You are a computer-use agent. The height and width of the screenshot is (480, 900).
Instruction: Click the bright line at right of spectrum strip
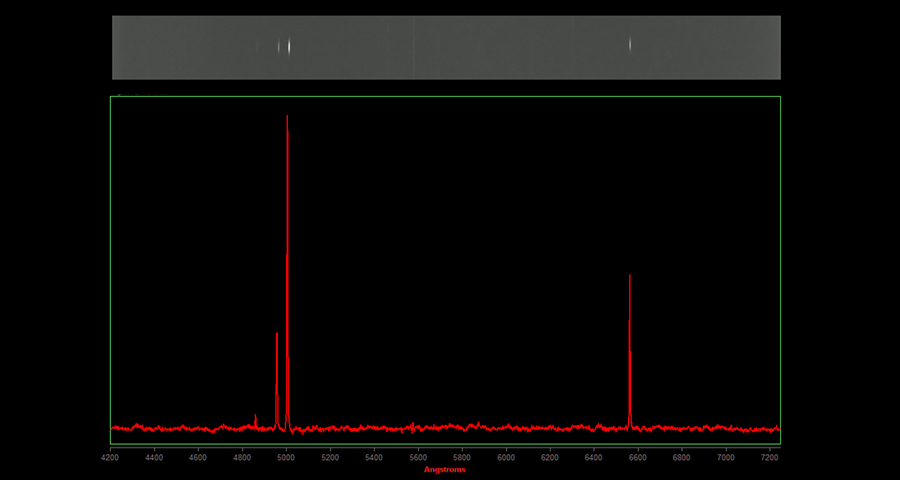630,44
